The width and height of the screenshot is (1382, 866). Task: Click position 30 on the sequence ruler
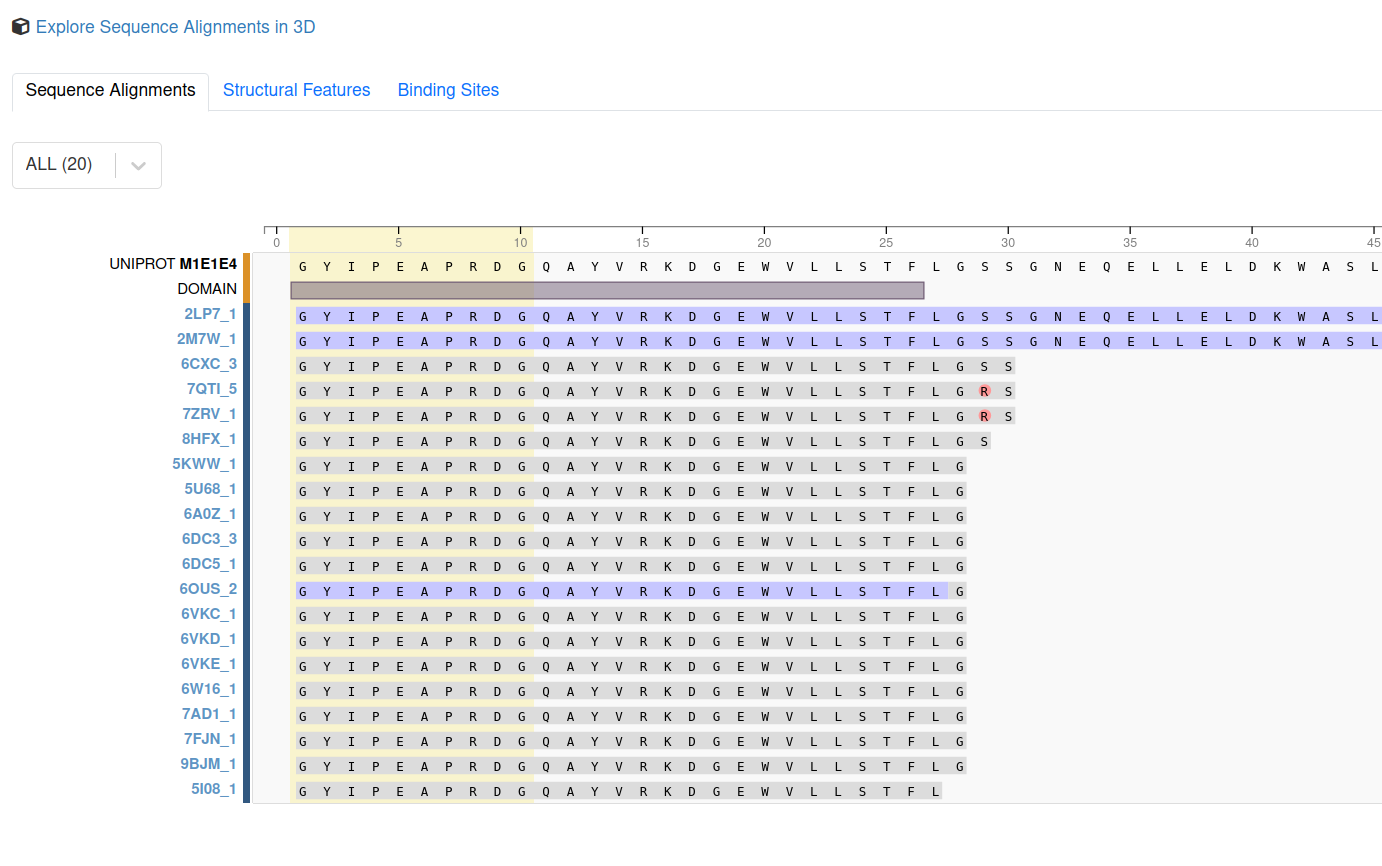[1008, 242]
